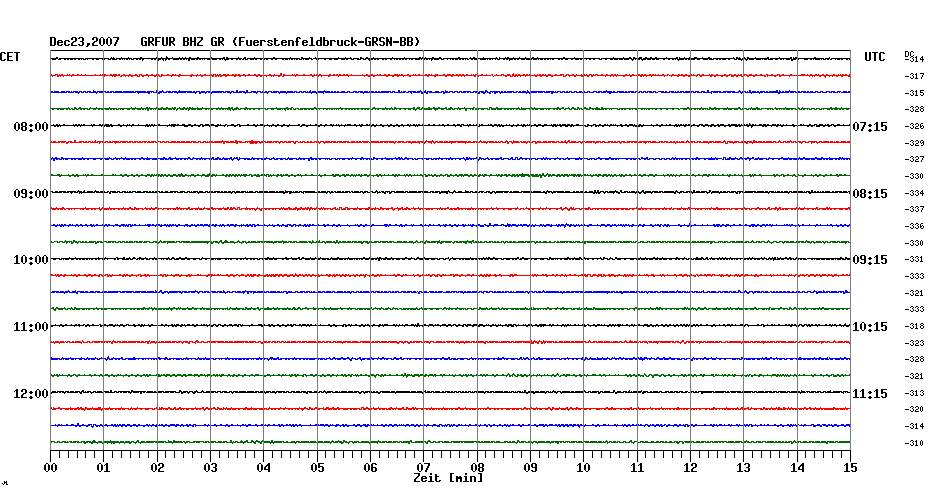The width and height of the screenshot is (930, 494).
Task: Select the 11:00 CET time label
Action: click(x=31, y=327)
